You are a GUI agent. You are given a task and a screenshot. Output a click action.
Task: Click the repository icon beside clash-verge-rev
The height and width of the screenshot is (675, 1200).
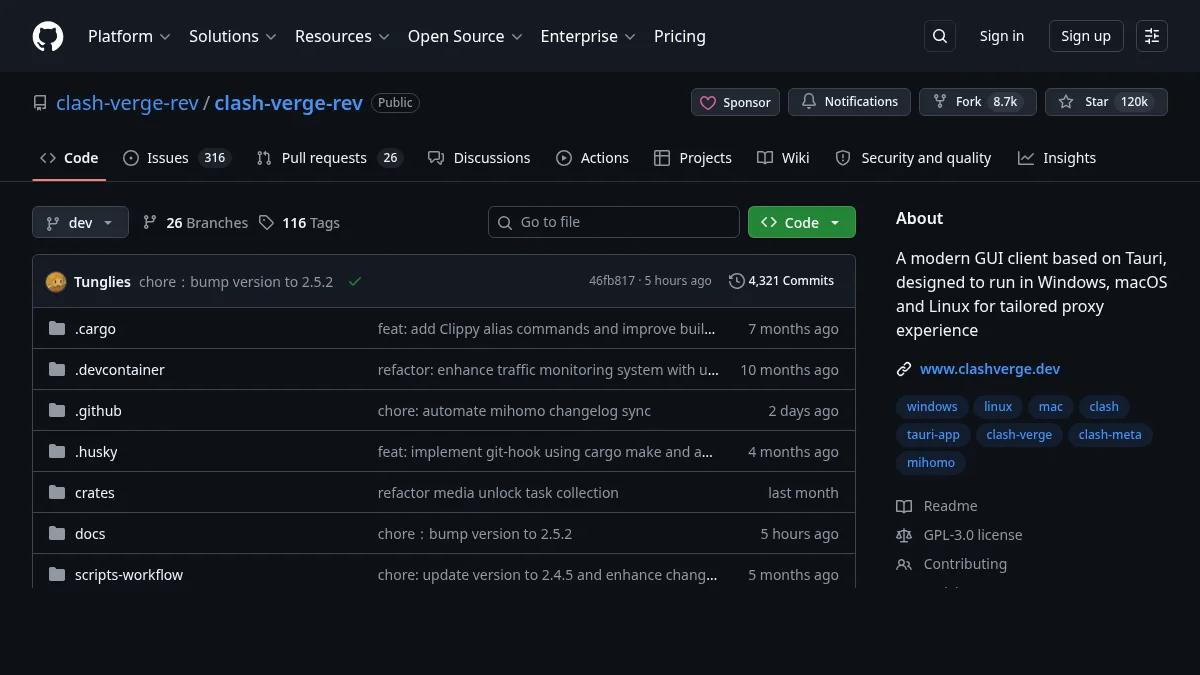[x=40, y=103]
